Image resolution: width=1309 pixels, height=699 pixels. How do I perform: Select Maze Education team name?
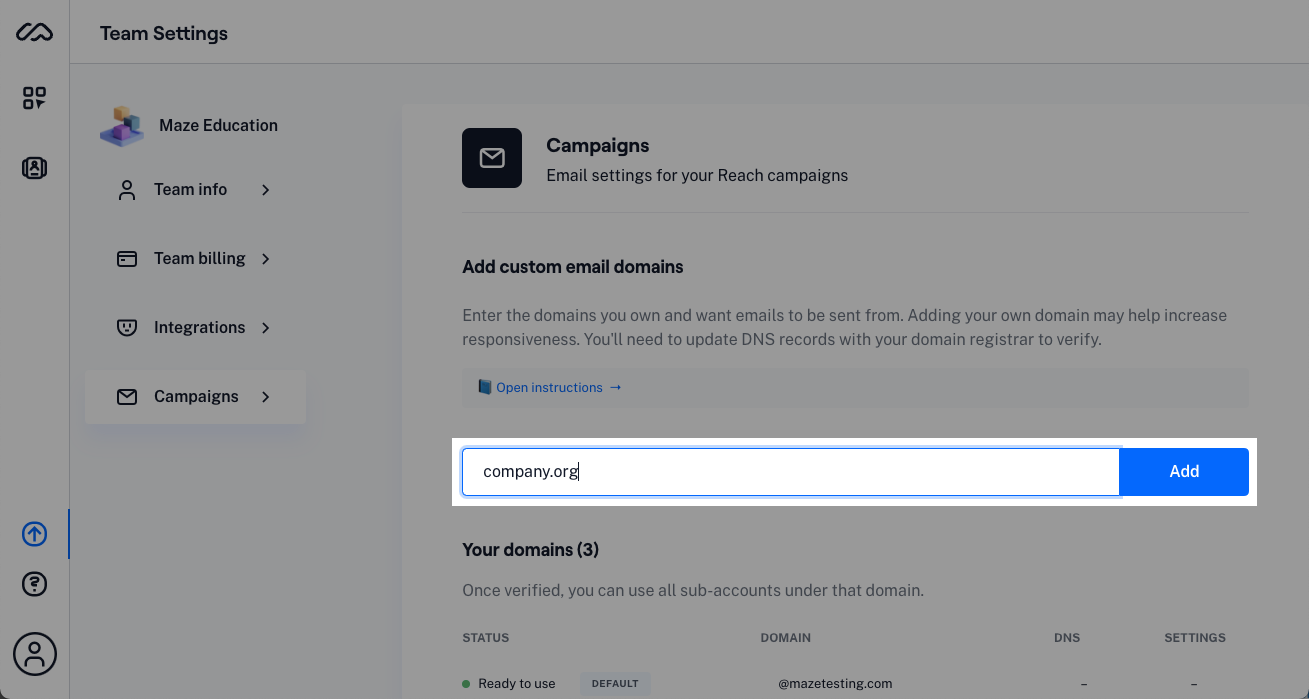click(x=217, y=125)
